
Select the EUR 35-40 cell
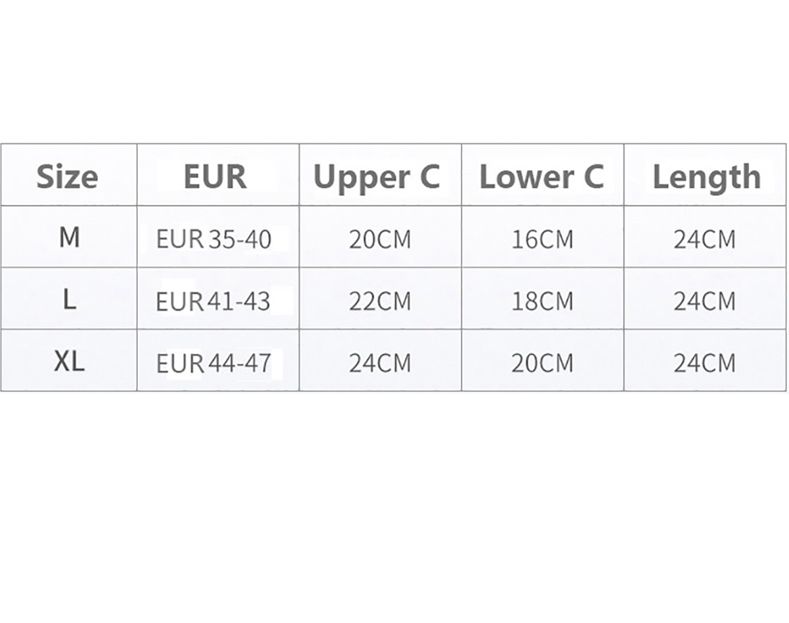(214, 240)
